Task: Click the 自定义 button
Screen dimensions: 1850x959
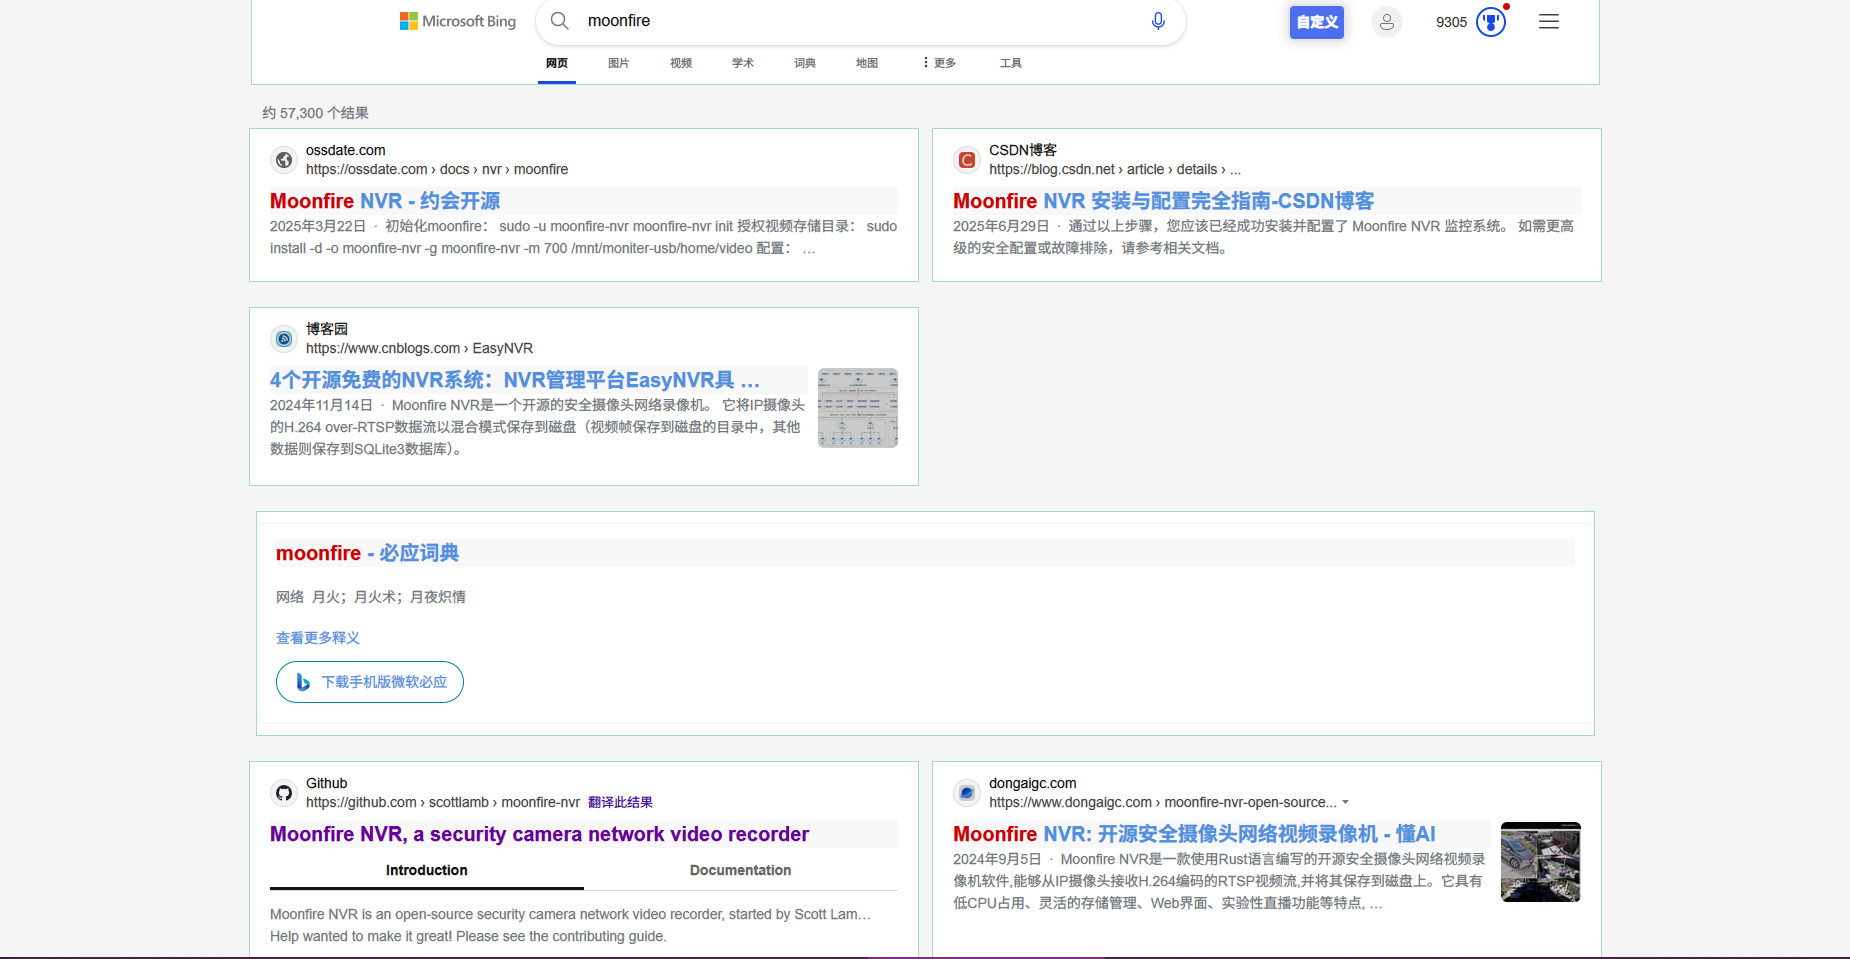Action: tap(1316, 22)
